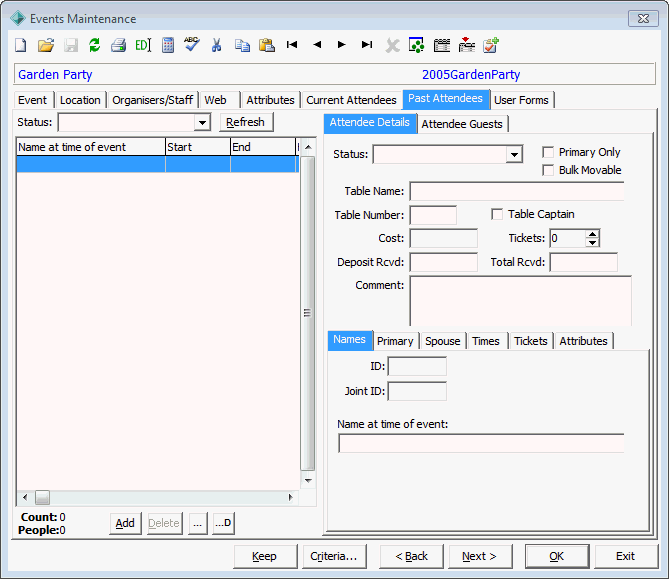Click the Refresh button
This screenshot has height=579, width=669.
(245, 122)
